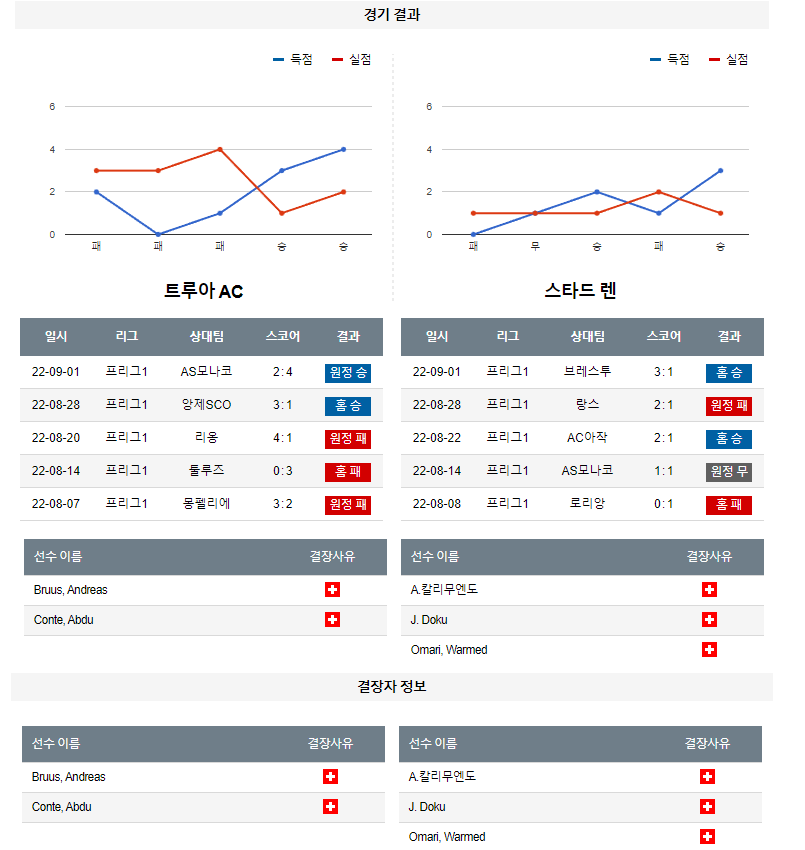Click opponent name 로리앙
805x850 pixels.
click(588, 504)
